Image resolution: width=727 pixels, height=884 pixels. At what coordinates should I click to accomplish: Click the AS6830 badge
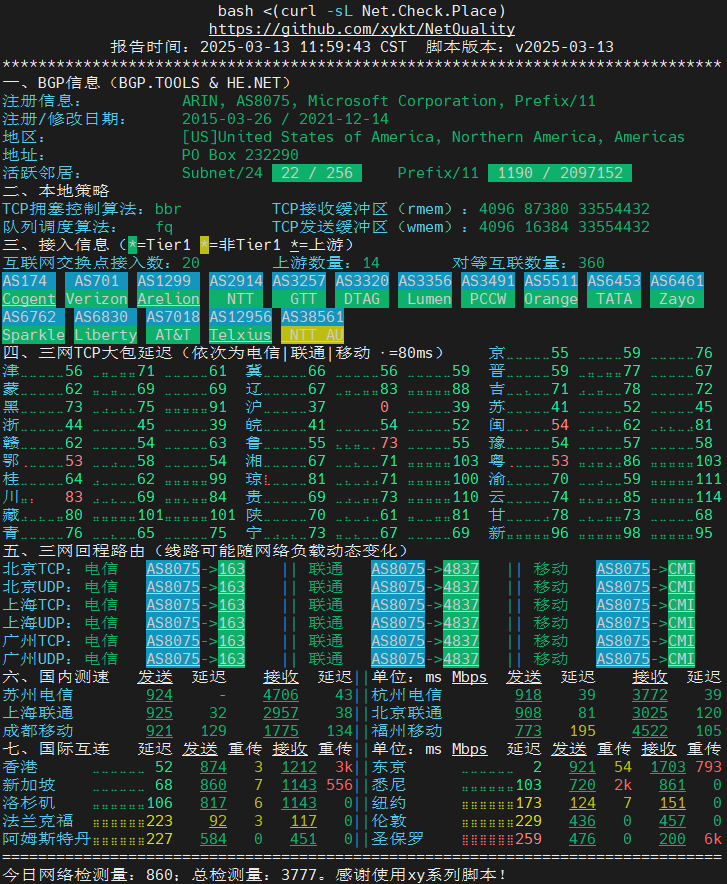[105, 317]
